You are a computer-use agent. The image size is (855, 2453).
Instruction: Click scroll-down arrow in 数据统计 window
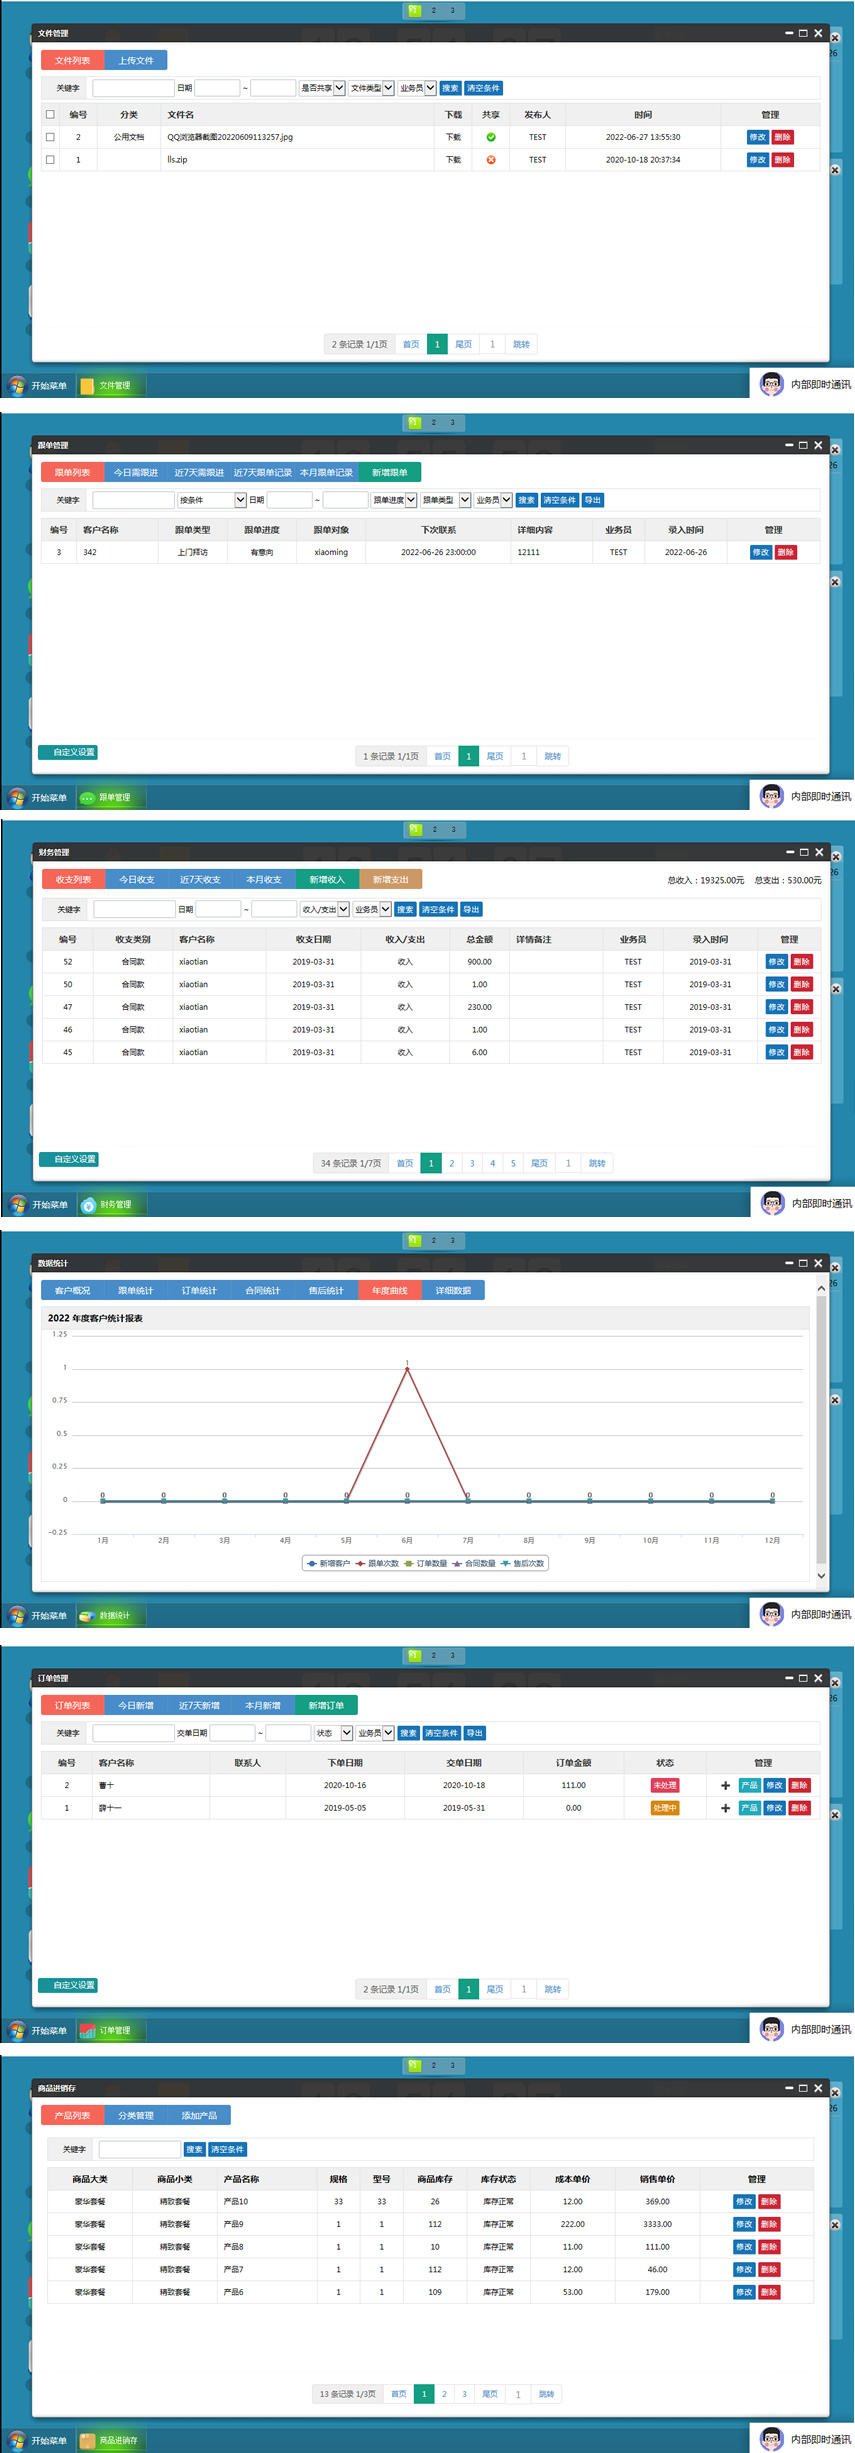[822, 1576]
